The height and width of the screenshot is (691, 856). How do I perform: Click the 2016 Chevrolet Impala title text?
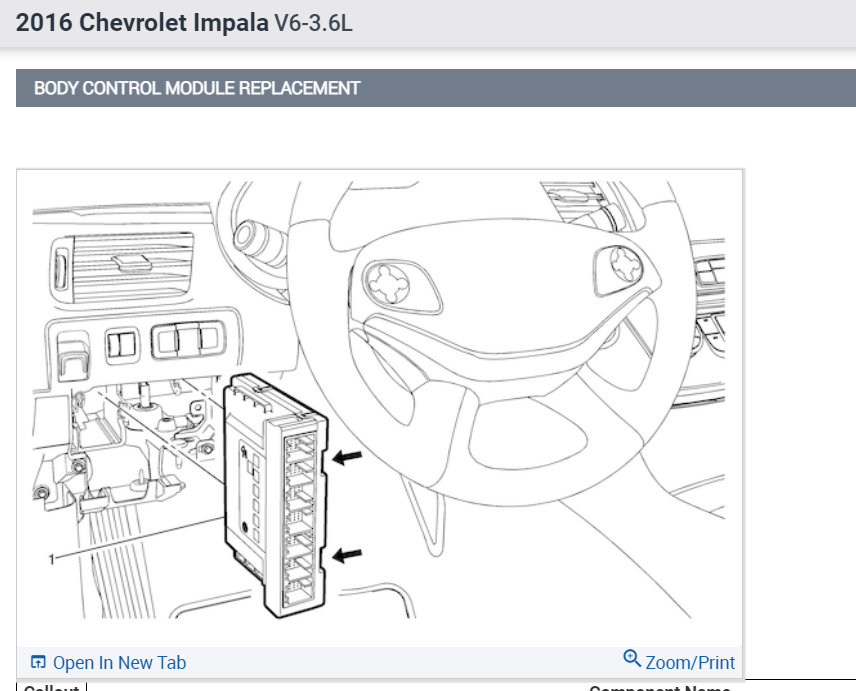point(142,23)
